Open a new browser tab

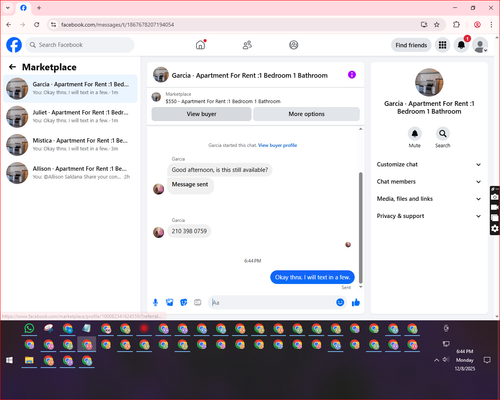39,8
